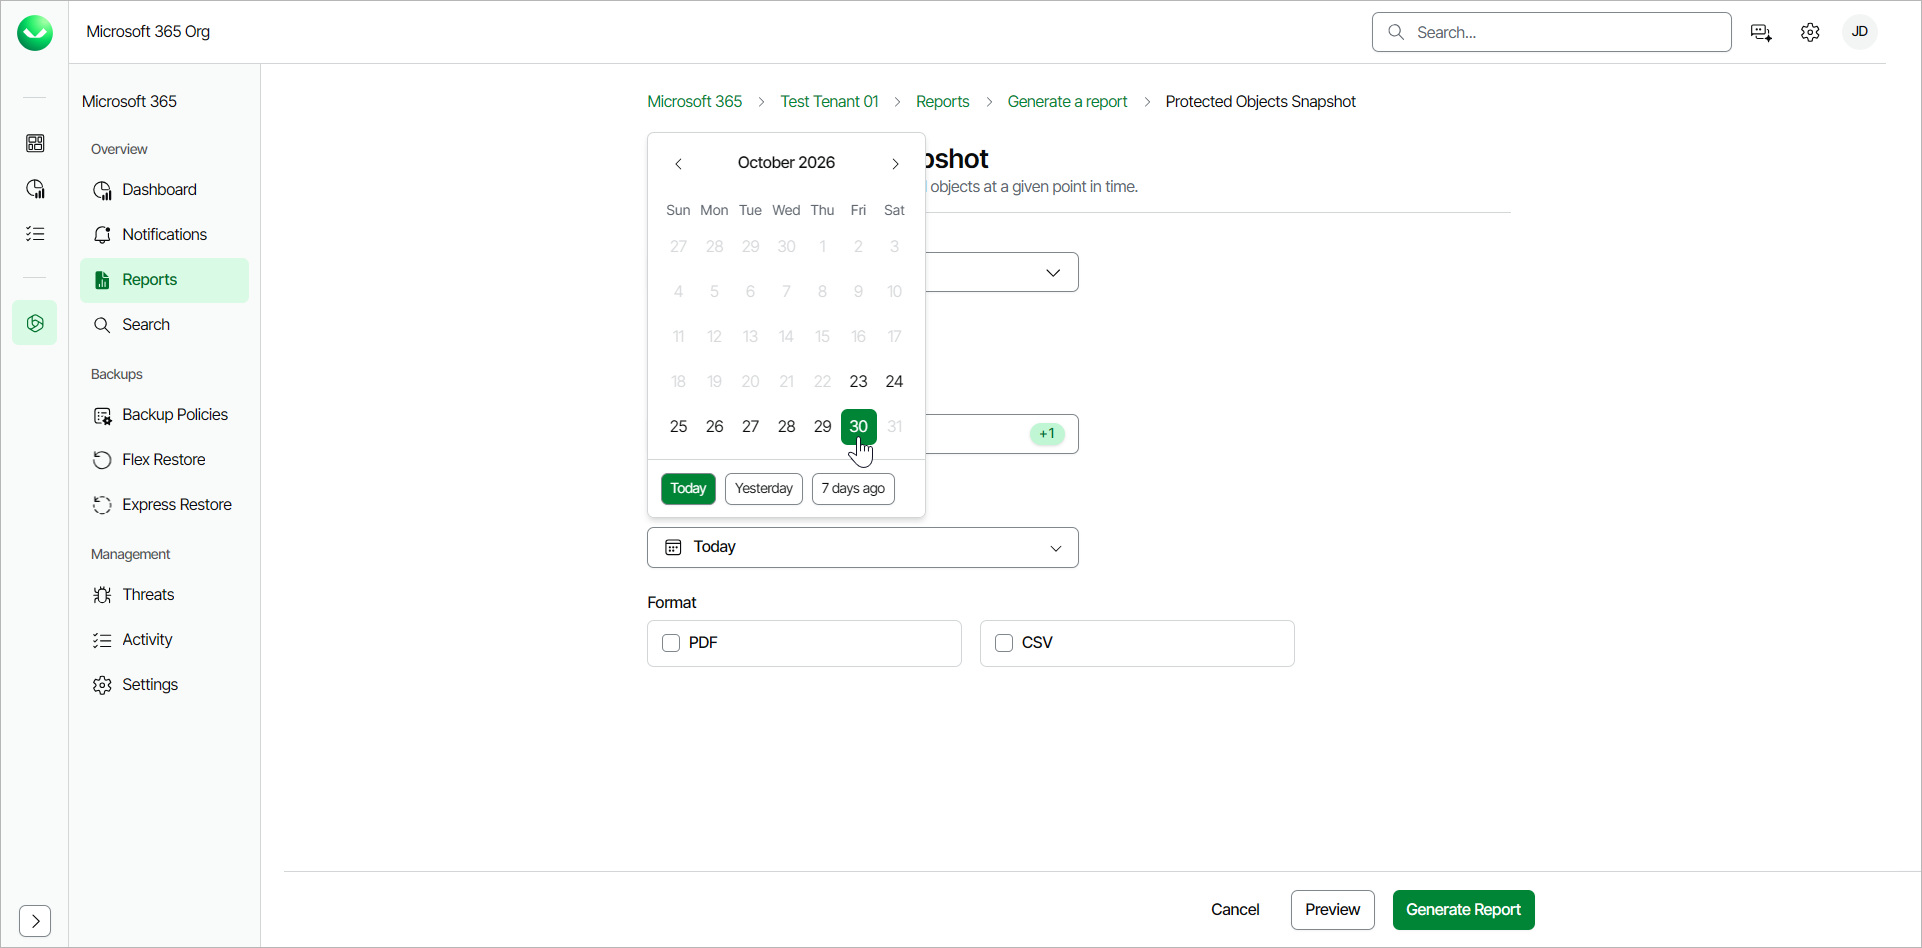Viewport: 1922px width, 948px height.
Task: Click the Search input field in header
Action: (x=1552, y=32)
